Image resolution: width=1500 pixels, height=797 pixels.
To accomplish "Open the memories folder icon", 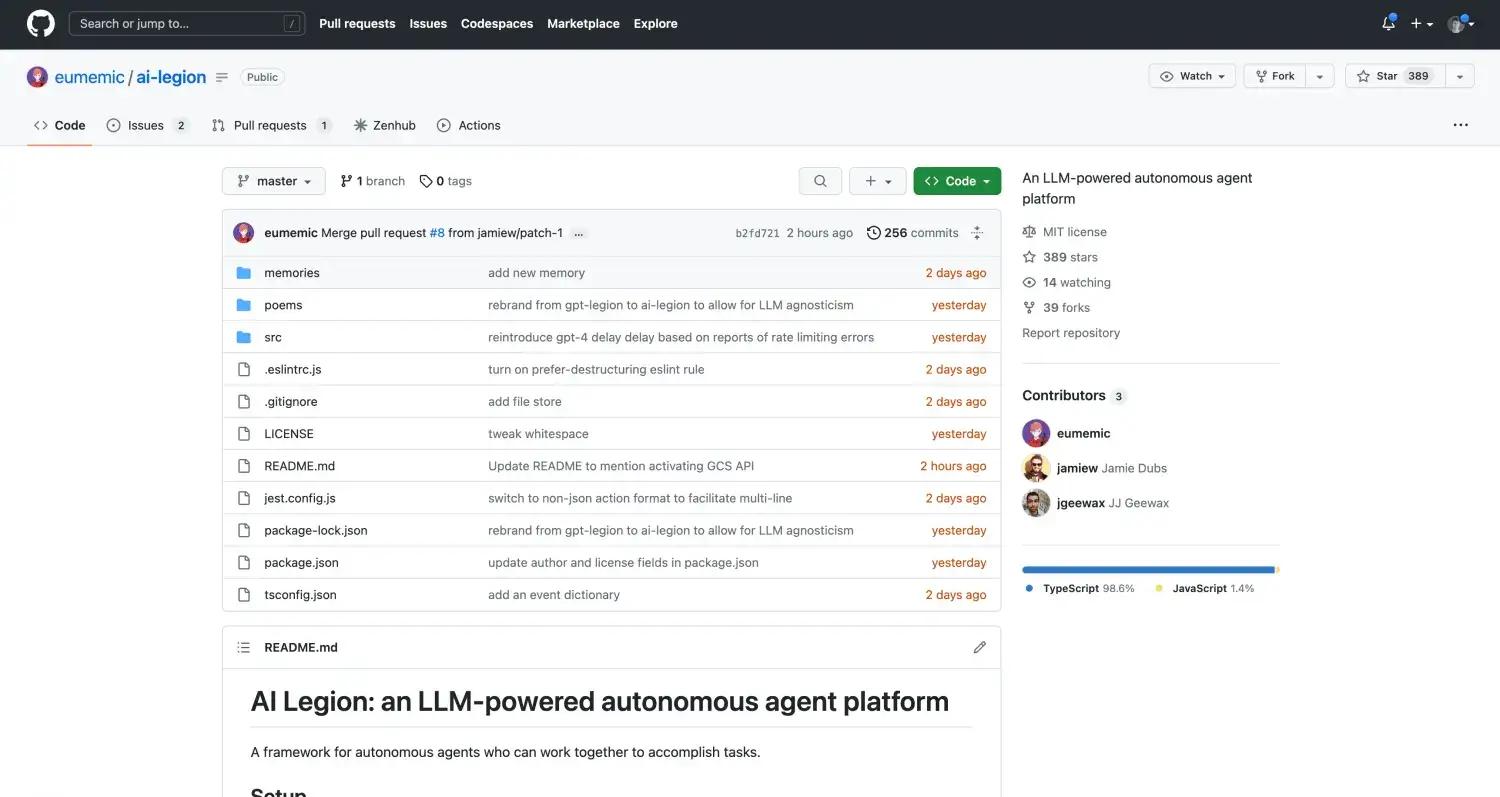I will tap(243, 273).
